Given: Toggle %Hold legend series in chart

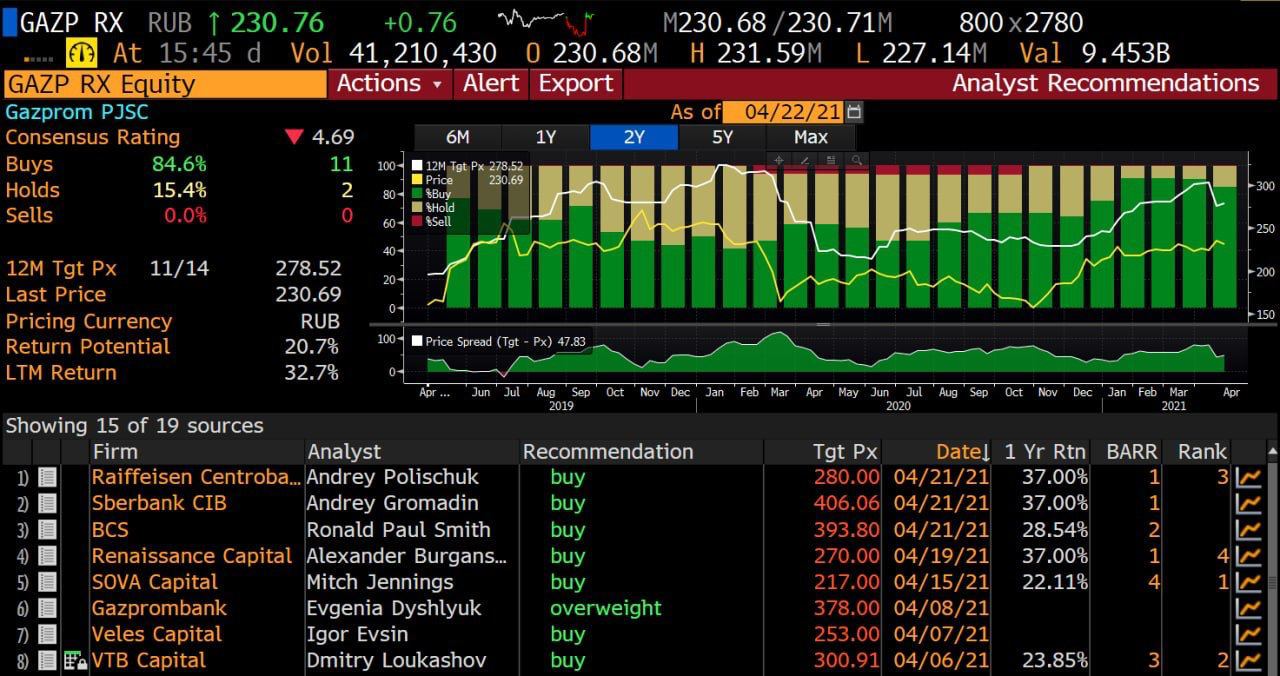Looking at the screenshot, I should pos(434,208).
